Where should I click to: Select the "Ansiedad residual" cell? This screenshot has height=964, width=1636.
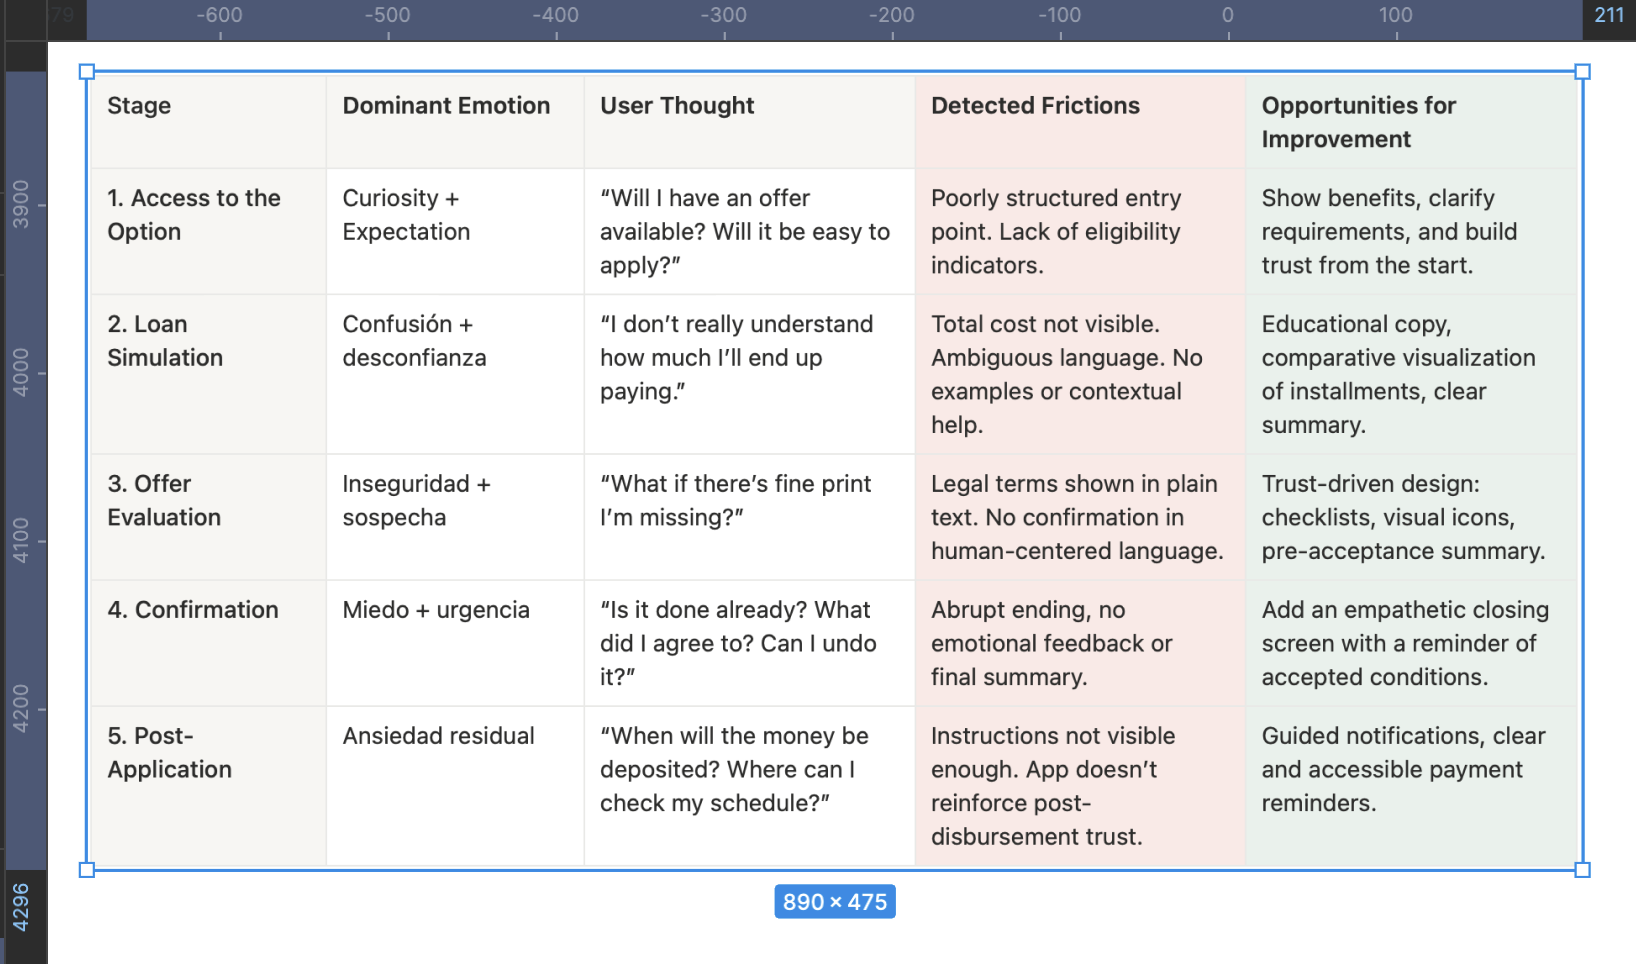click(438, 736)
